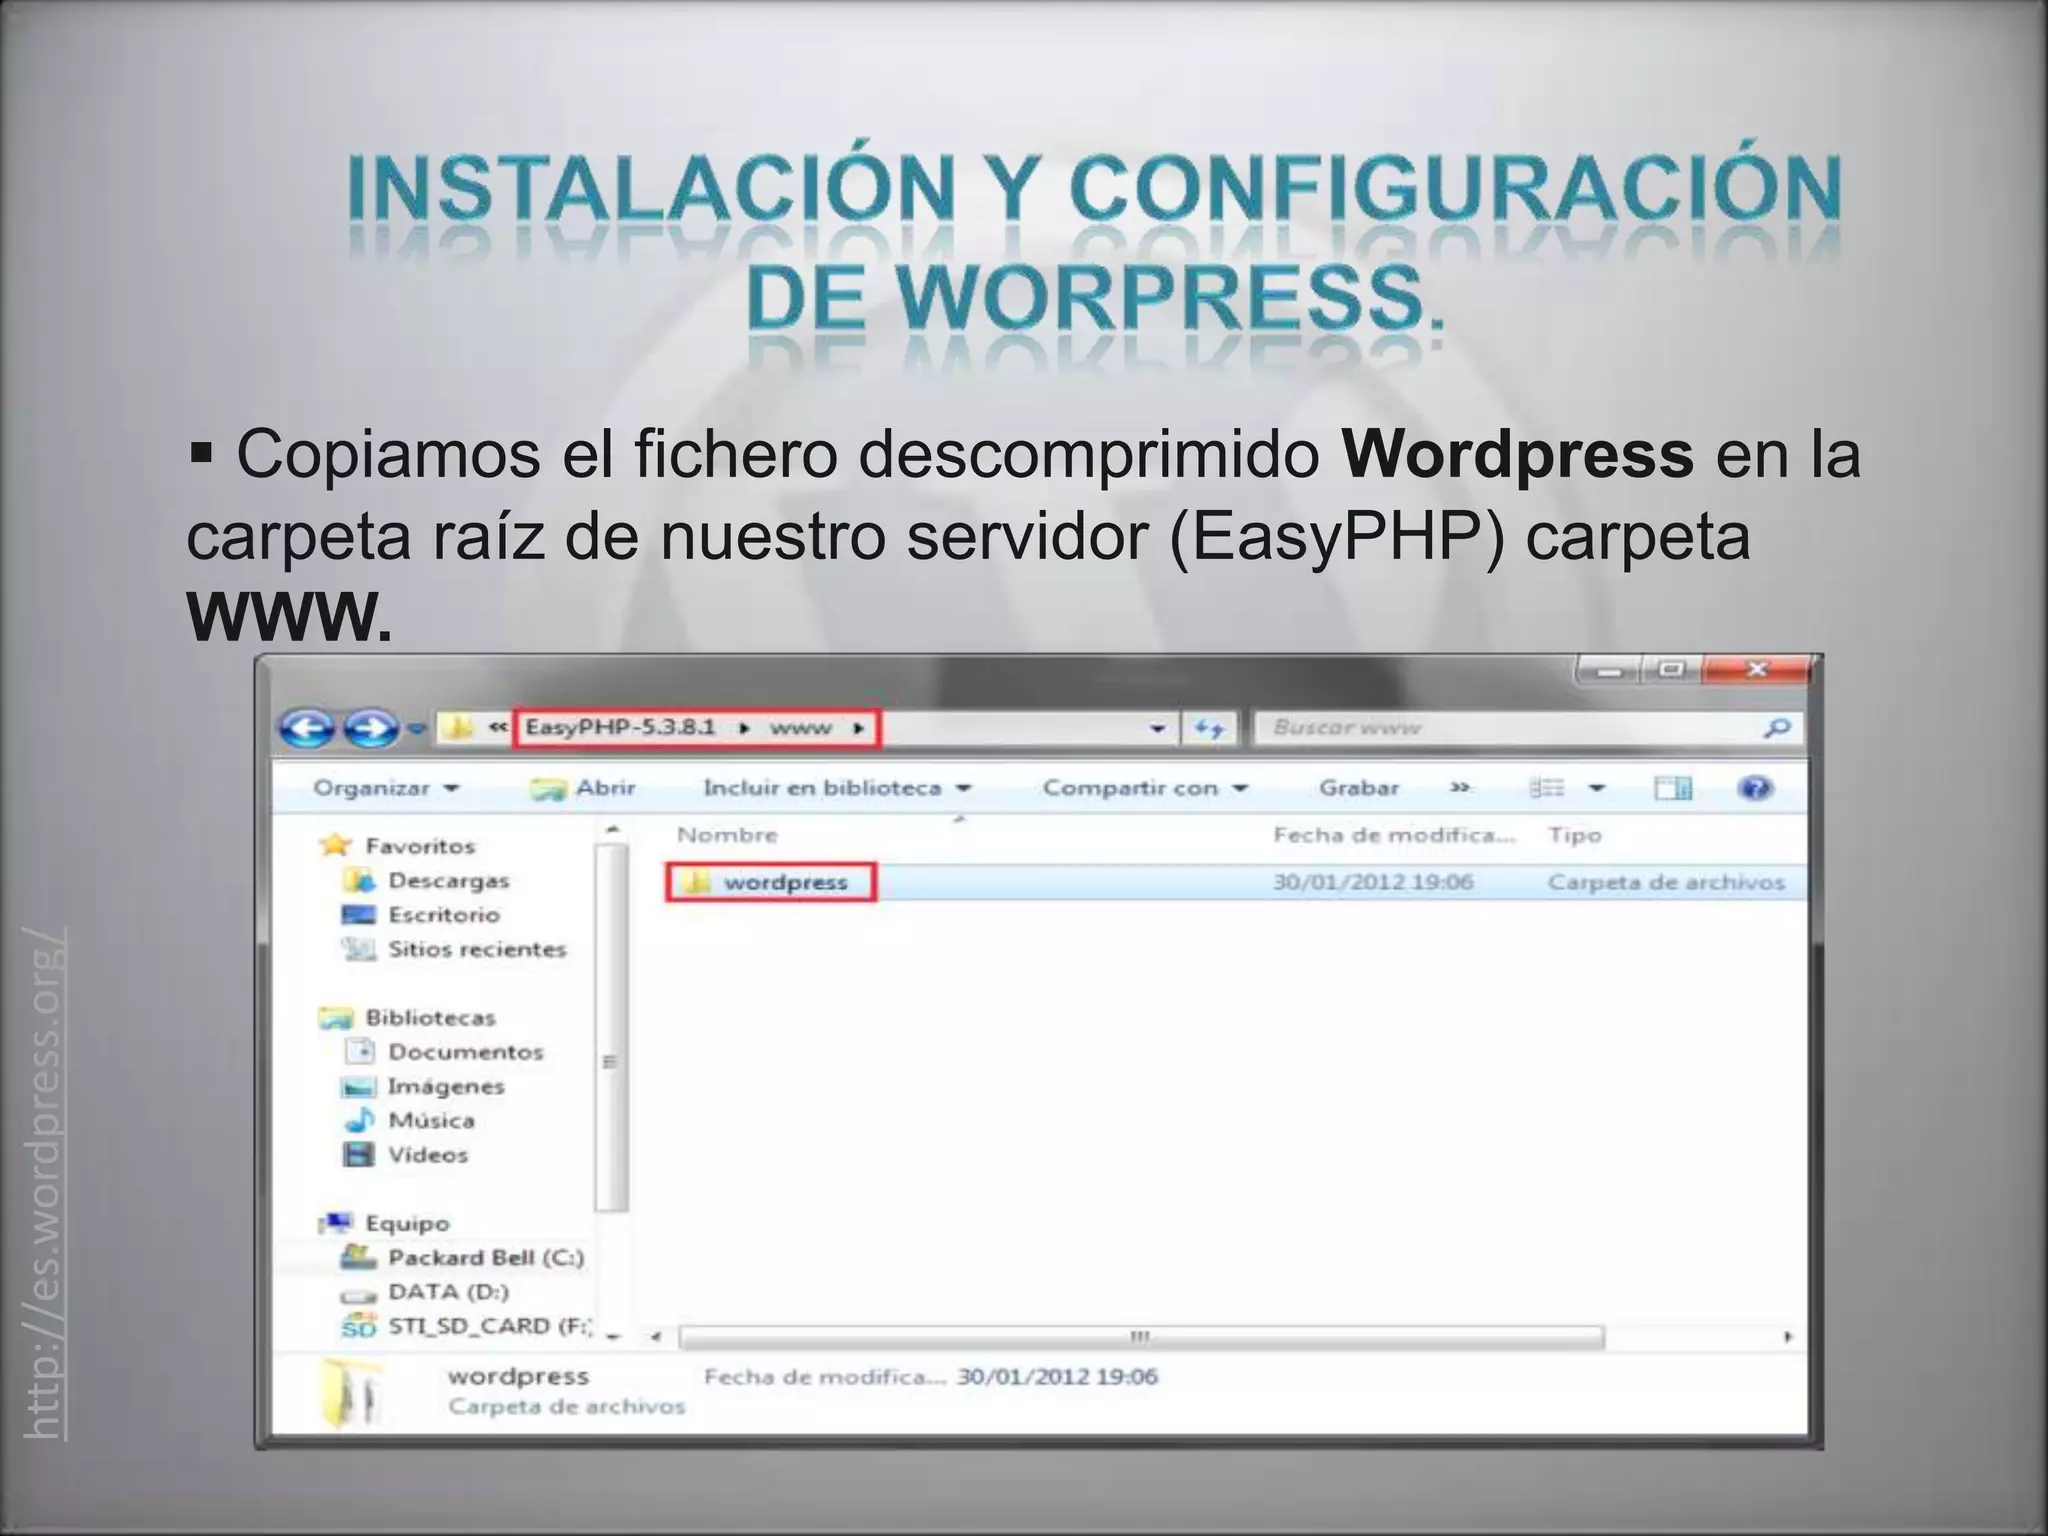This screenshot has width=2048, height=1536.
Task: Click the magnifier search icon
Action: 1777,728
